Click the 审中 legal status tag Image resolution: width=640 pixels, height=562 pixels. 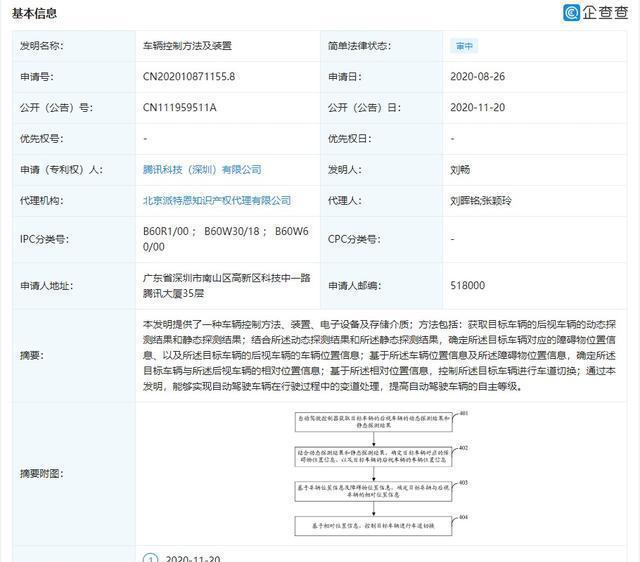pos(464,46)
